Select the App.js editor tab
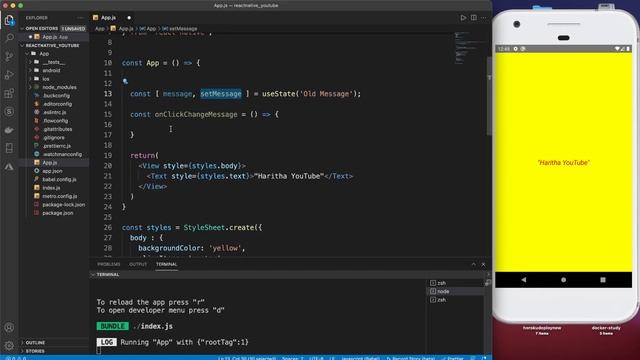Image resolution: width=640 pixels, height=360 pixels. pos(108,18)
